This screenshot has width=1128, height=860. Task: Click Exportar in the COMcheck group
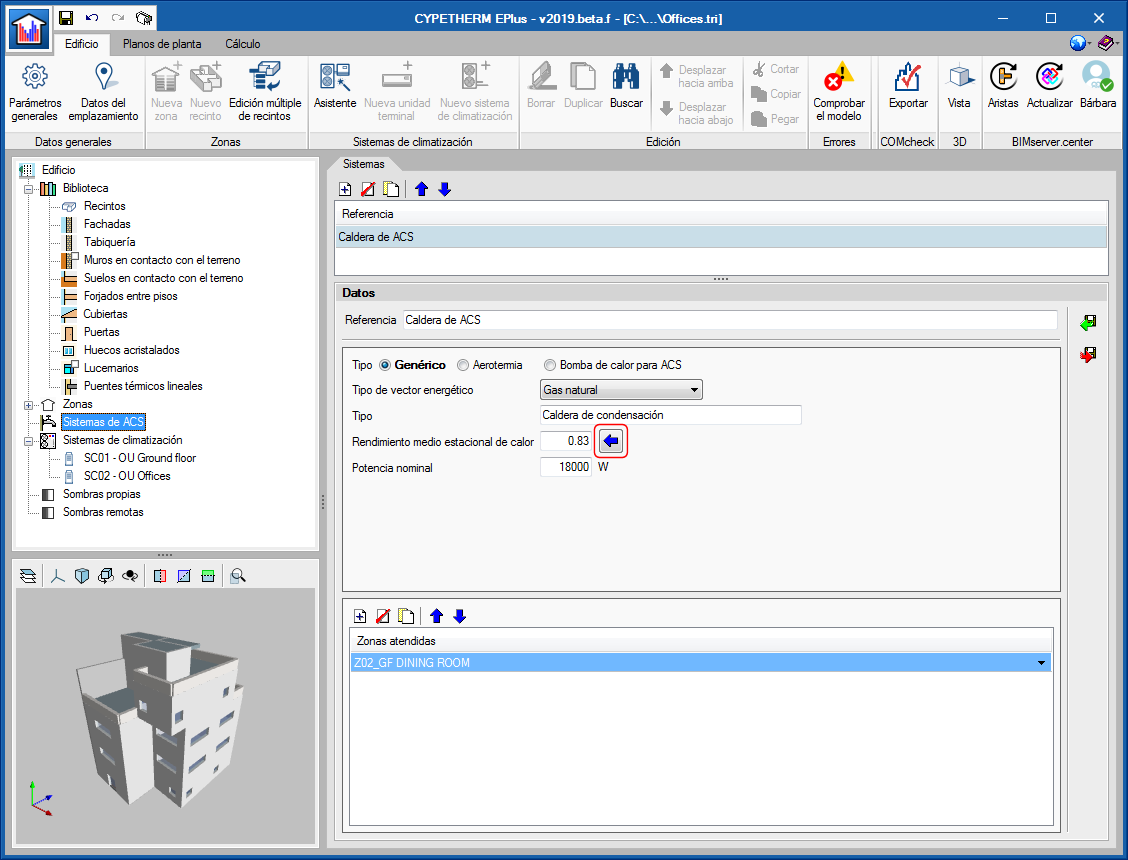pyautogui.click(x=908, y=87)
